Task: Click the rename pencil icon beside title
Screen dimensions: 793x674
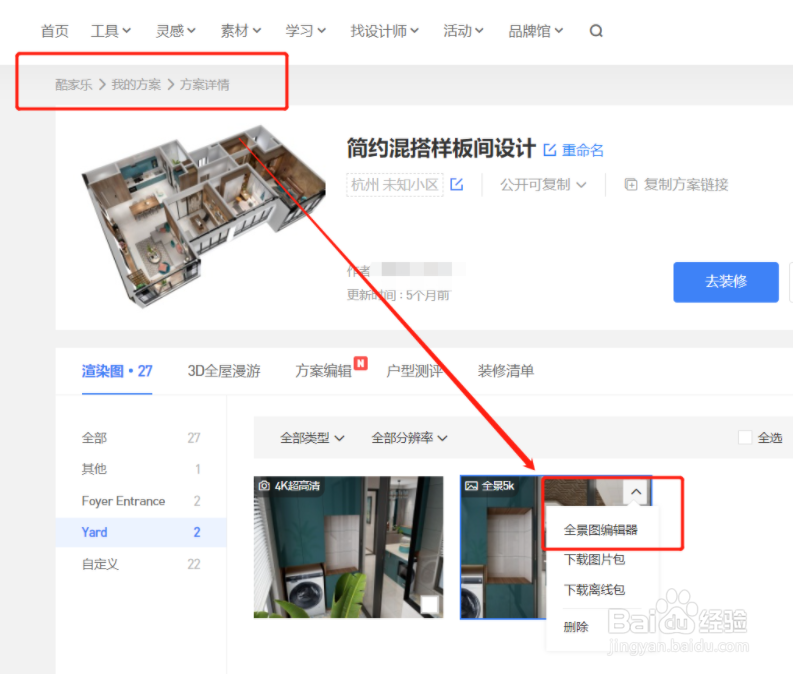Action: click(550, 150)
